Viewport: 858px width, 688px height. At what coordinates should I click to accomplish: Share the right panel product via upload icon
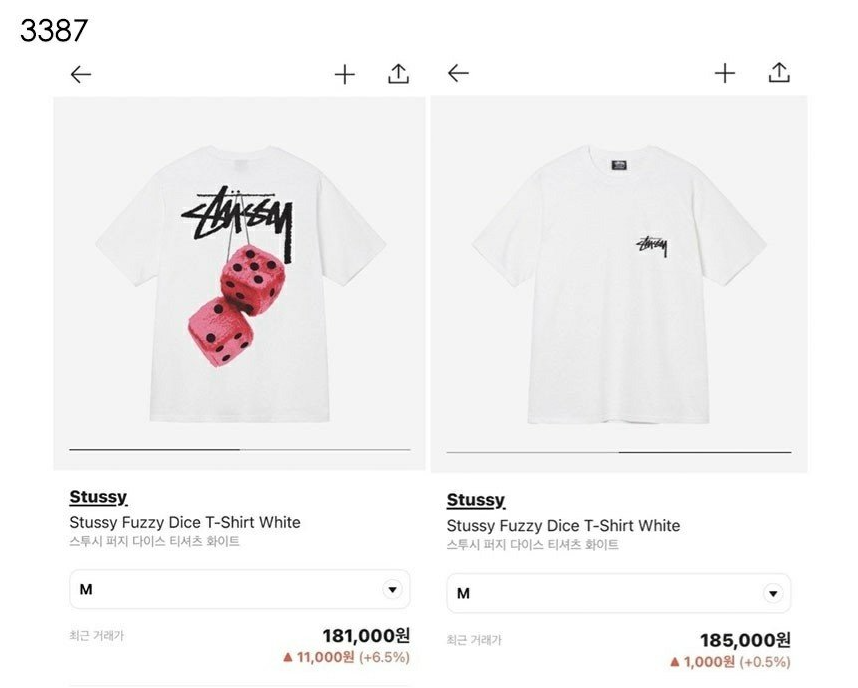pyautogui.click(x=779, y=72)
